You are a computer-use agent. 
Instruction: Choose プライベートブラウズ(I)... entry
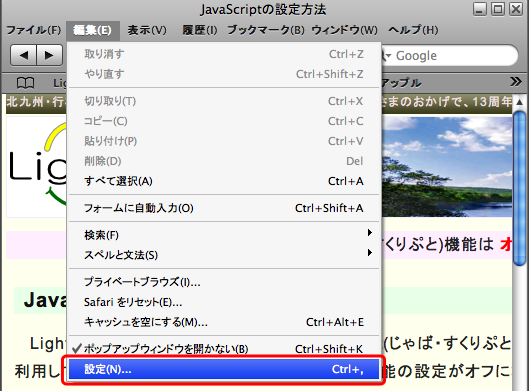click(224, 282)
